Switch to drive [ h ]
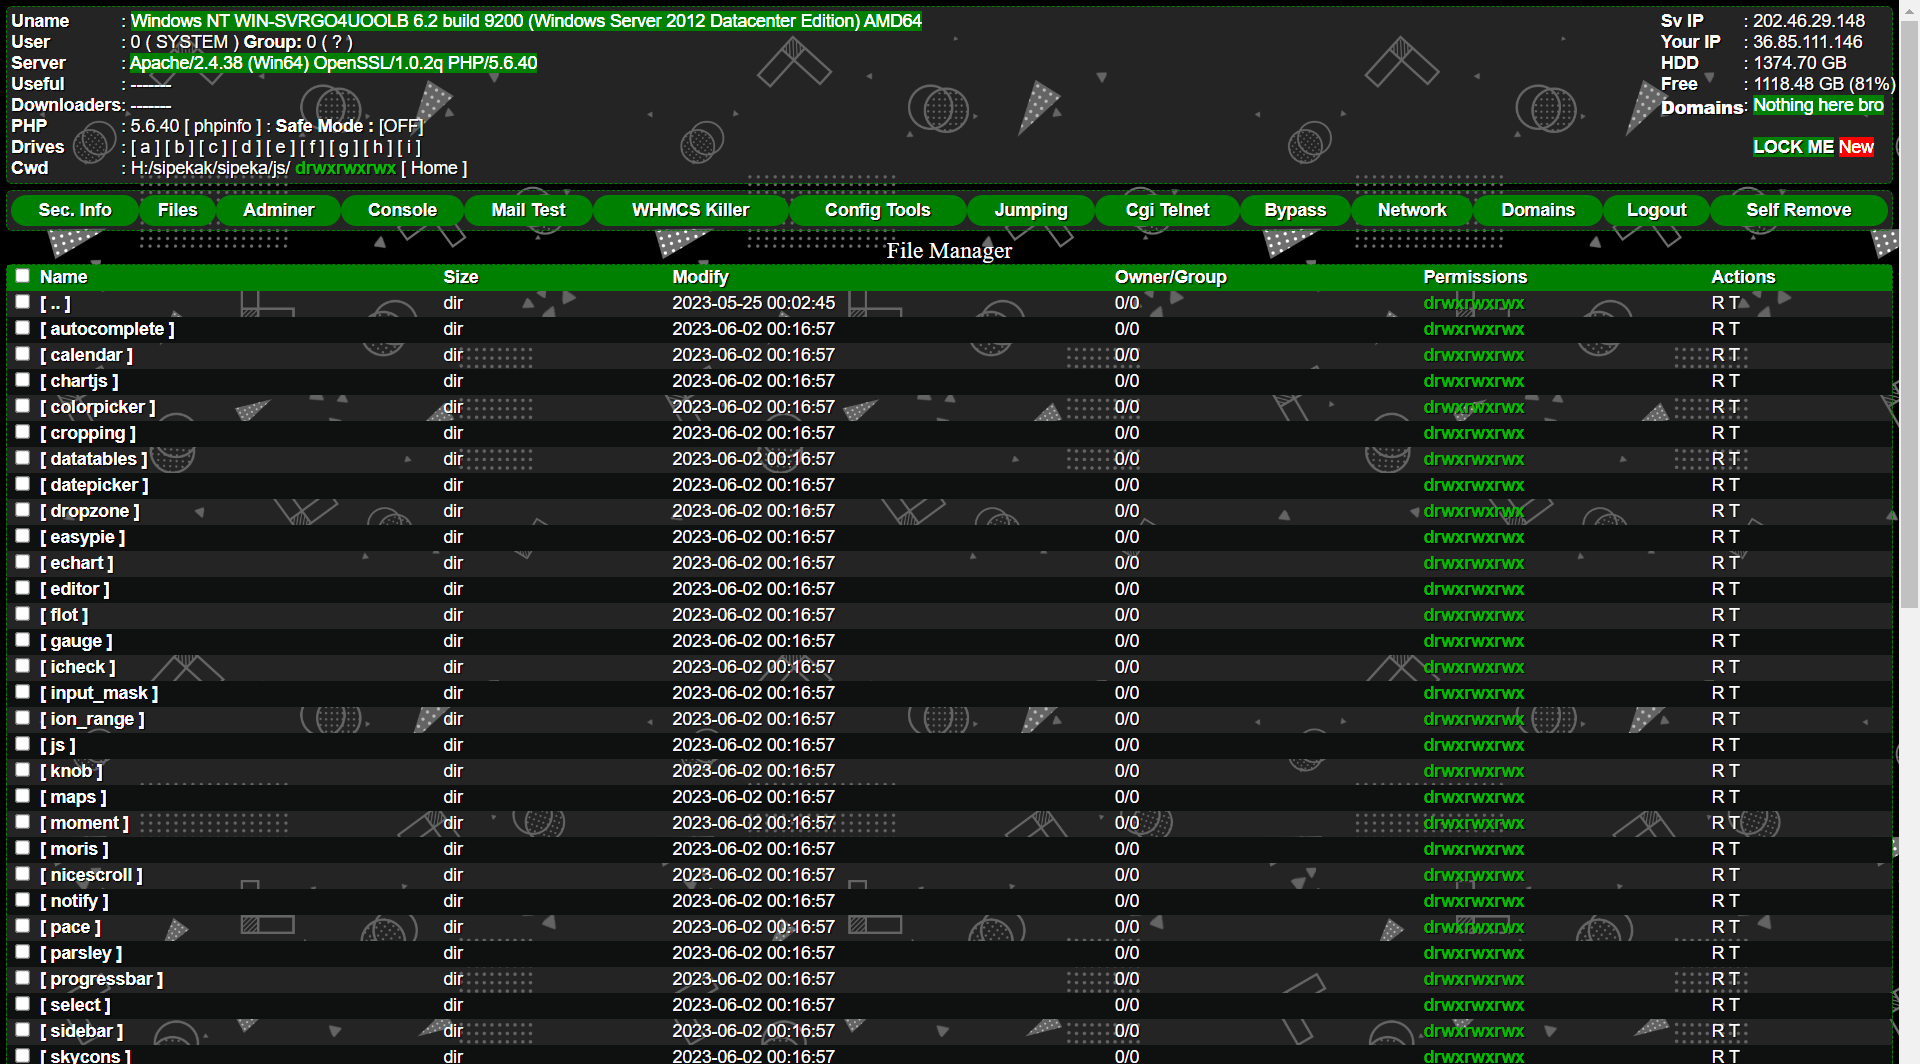Viewport: 1920px width, 1064px height. pyautogui.click(x=377, y=147)
